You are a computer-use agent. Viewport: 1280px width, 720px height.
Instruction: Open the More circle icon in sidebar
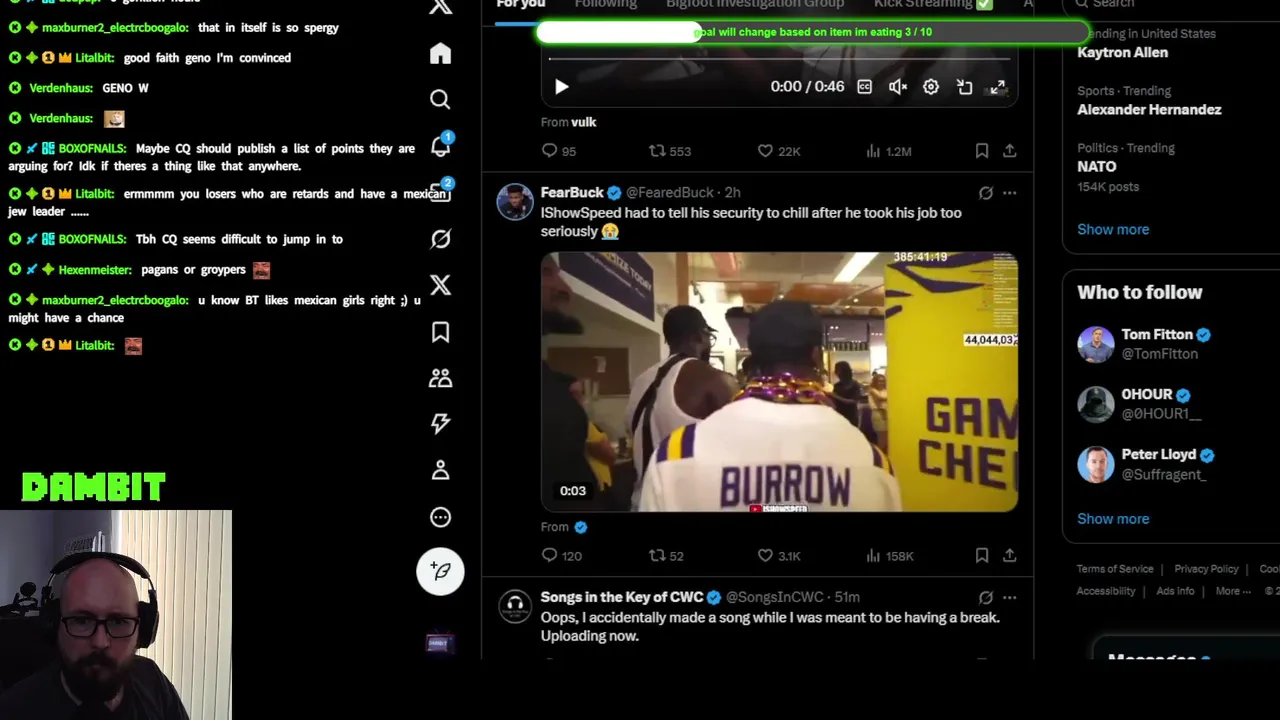click(440, 517)
